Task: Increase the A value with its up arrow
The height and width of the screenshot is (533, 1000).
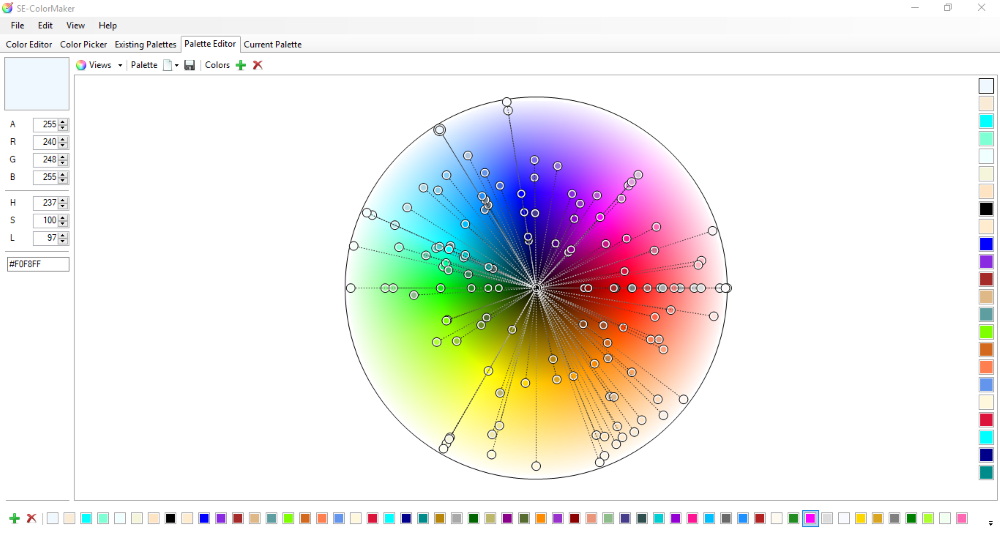Action: [62, 122]
